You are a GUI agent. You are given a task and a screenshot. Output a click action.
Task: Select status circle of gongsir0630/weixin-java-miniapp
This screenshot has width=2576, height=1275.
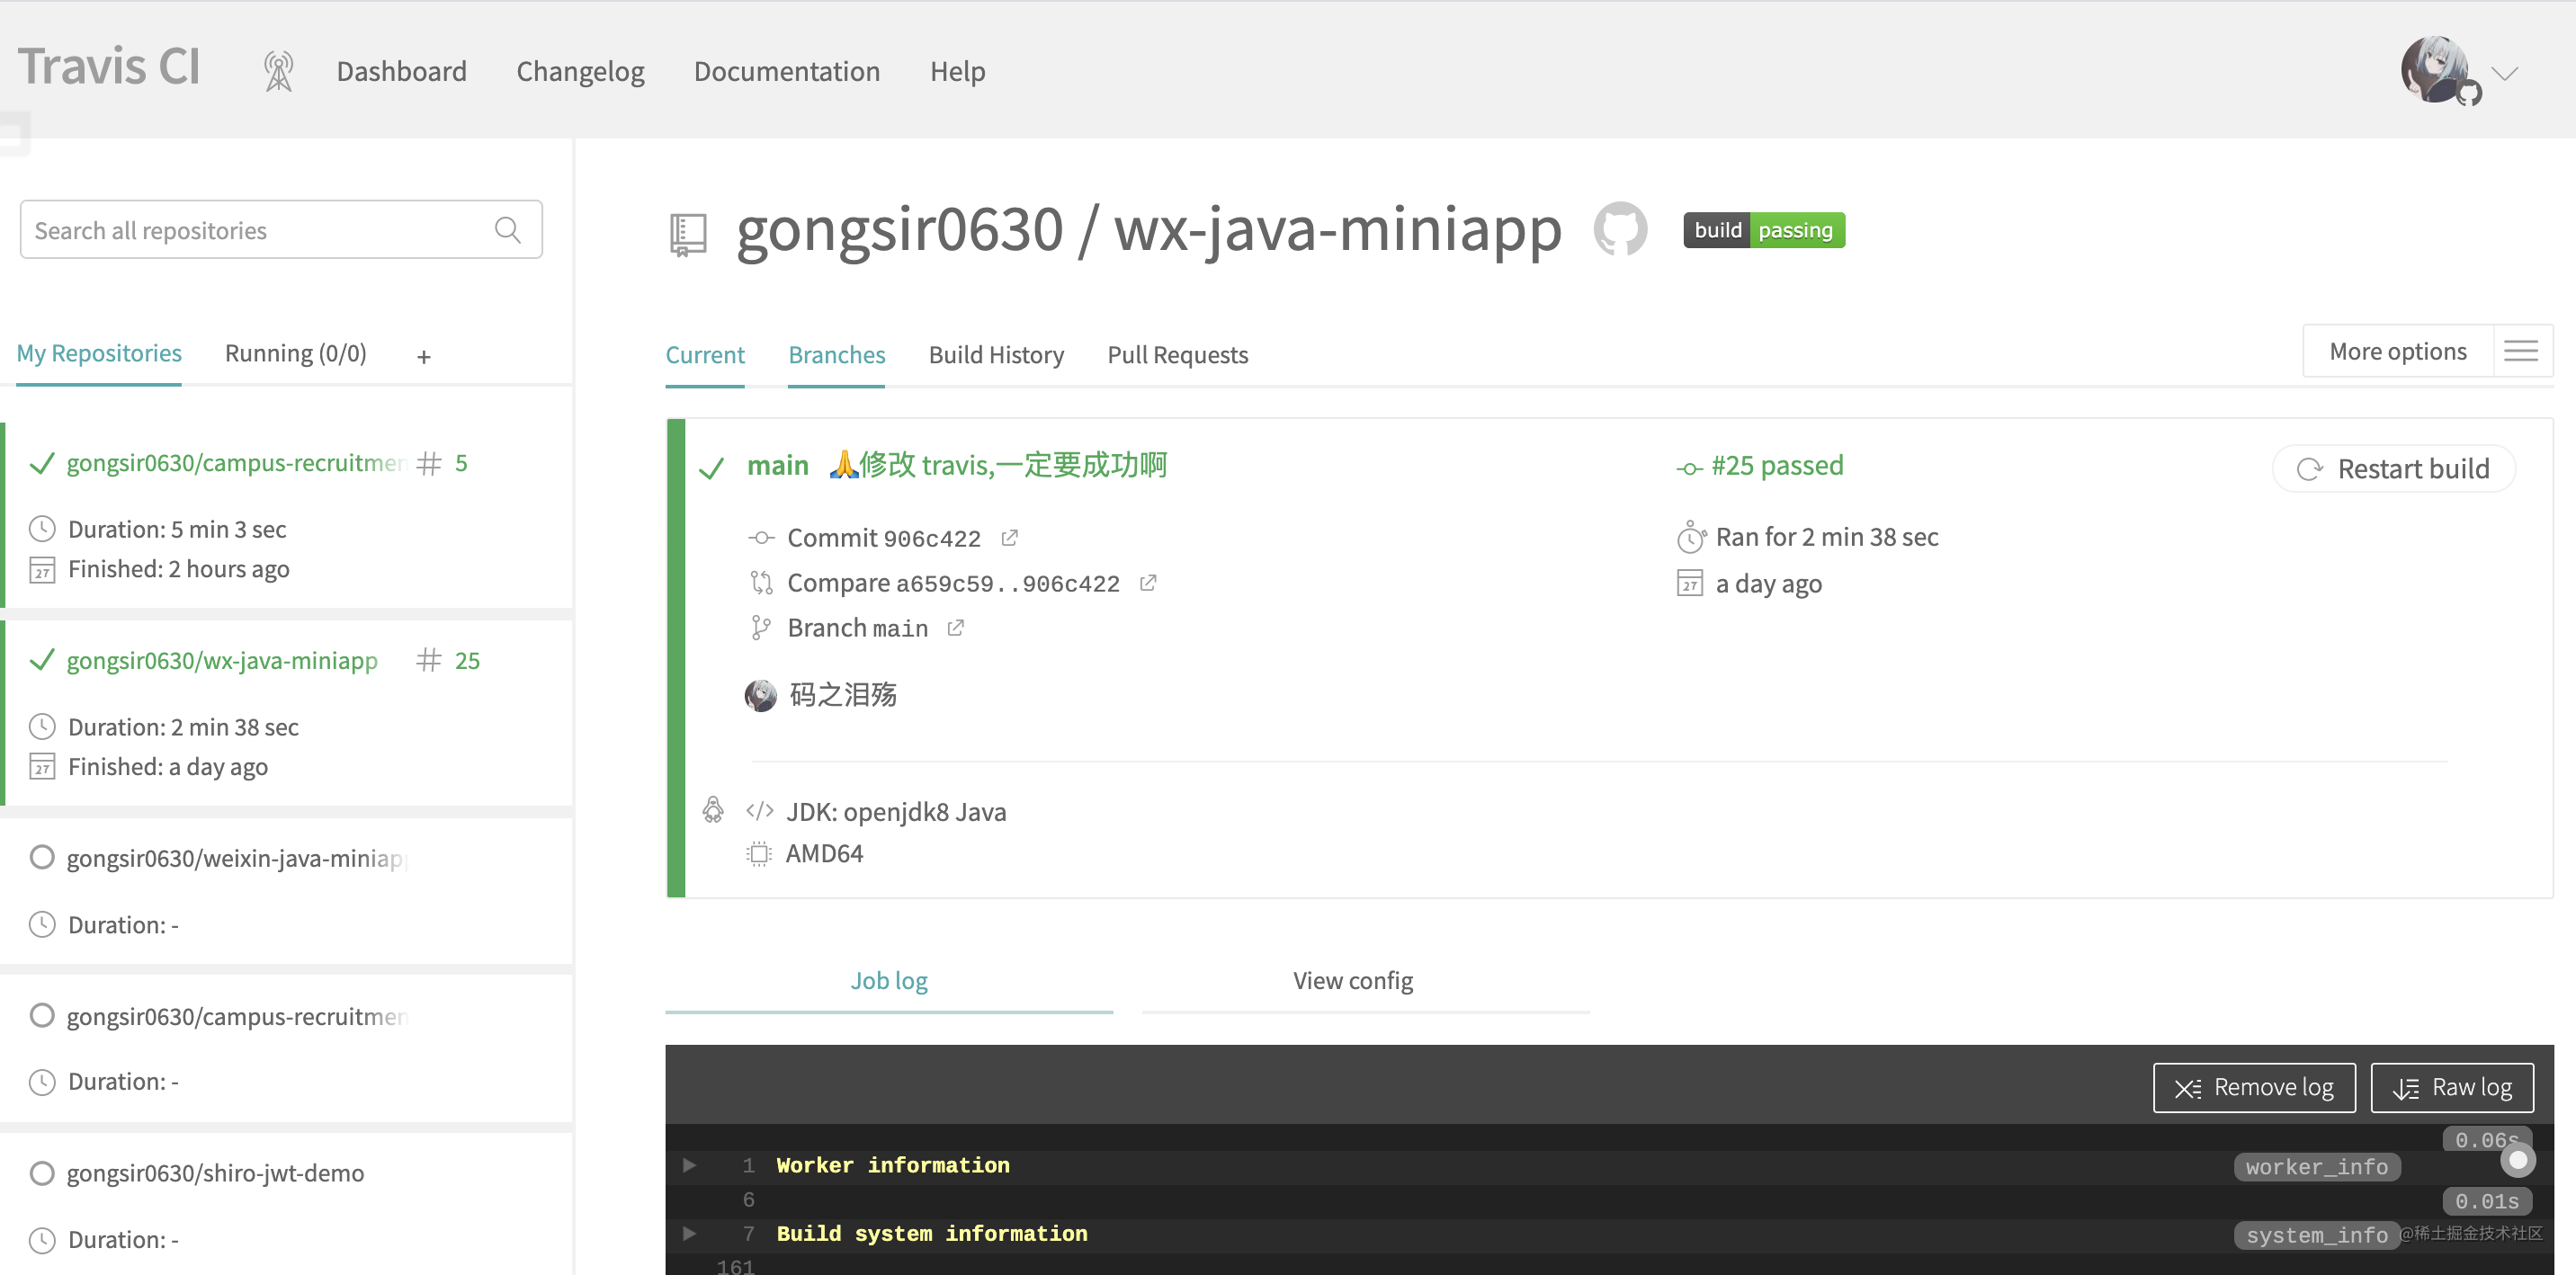[x=42, y=857]
